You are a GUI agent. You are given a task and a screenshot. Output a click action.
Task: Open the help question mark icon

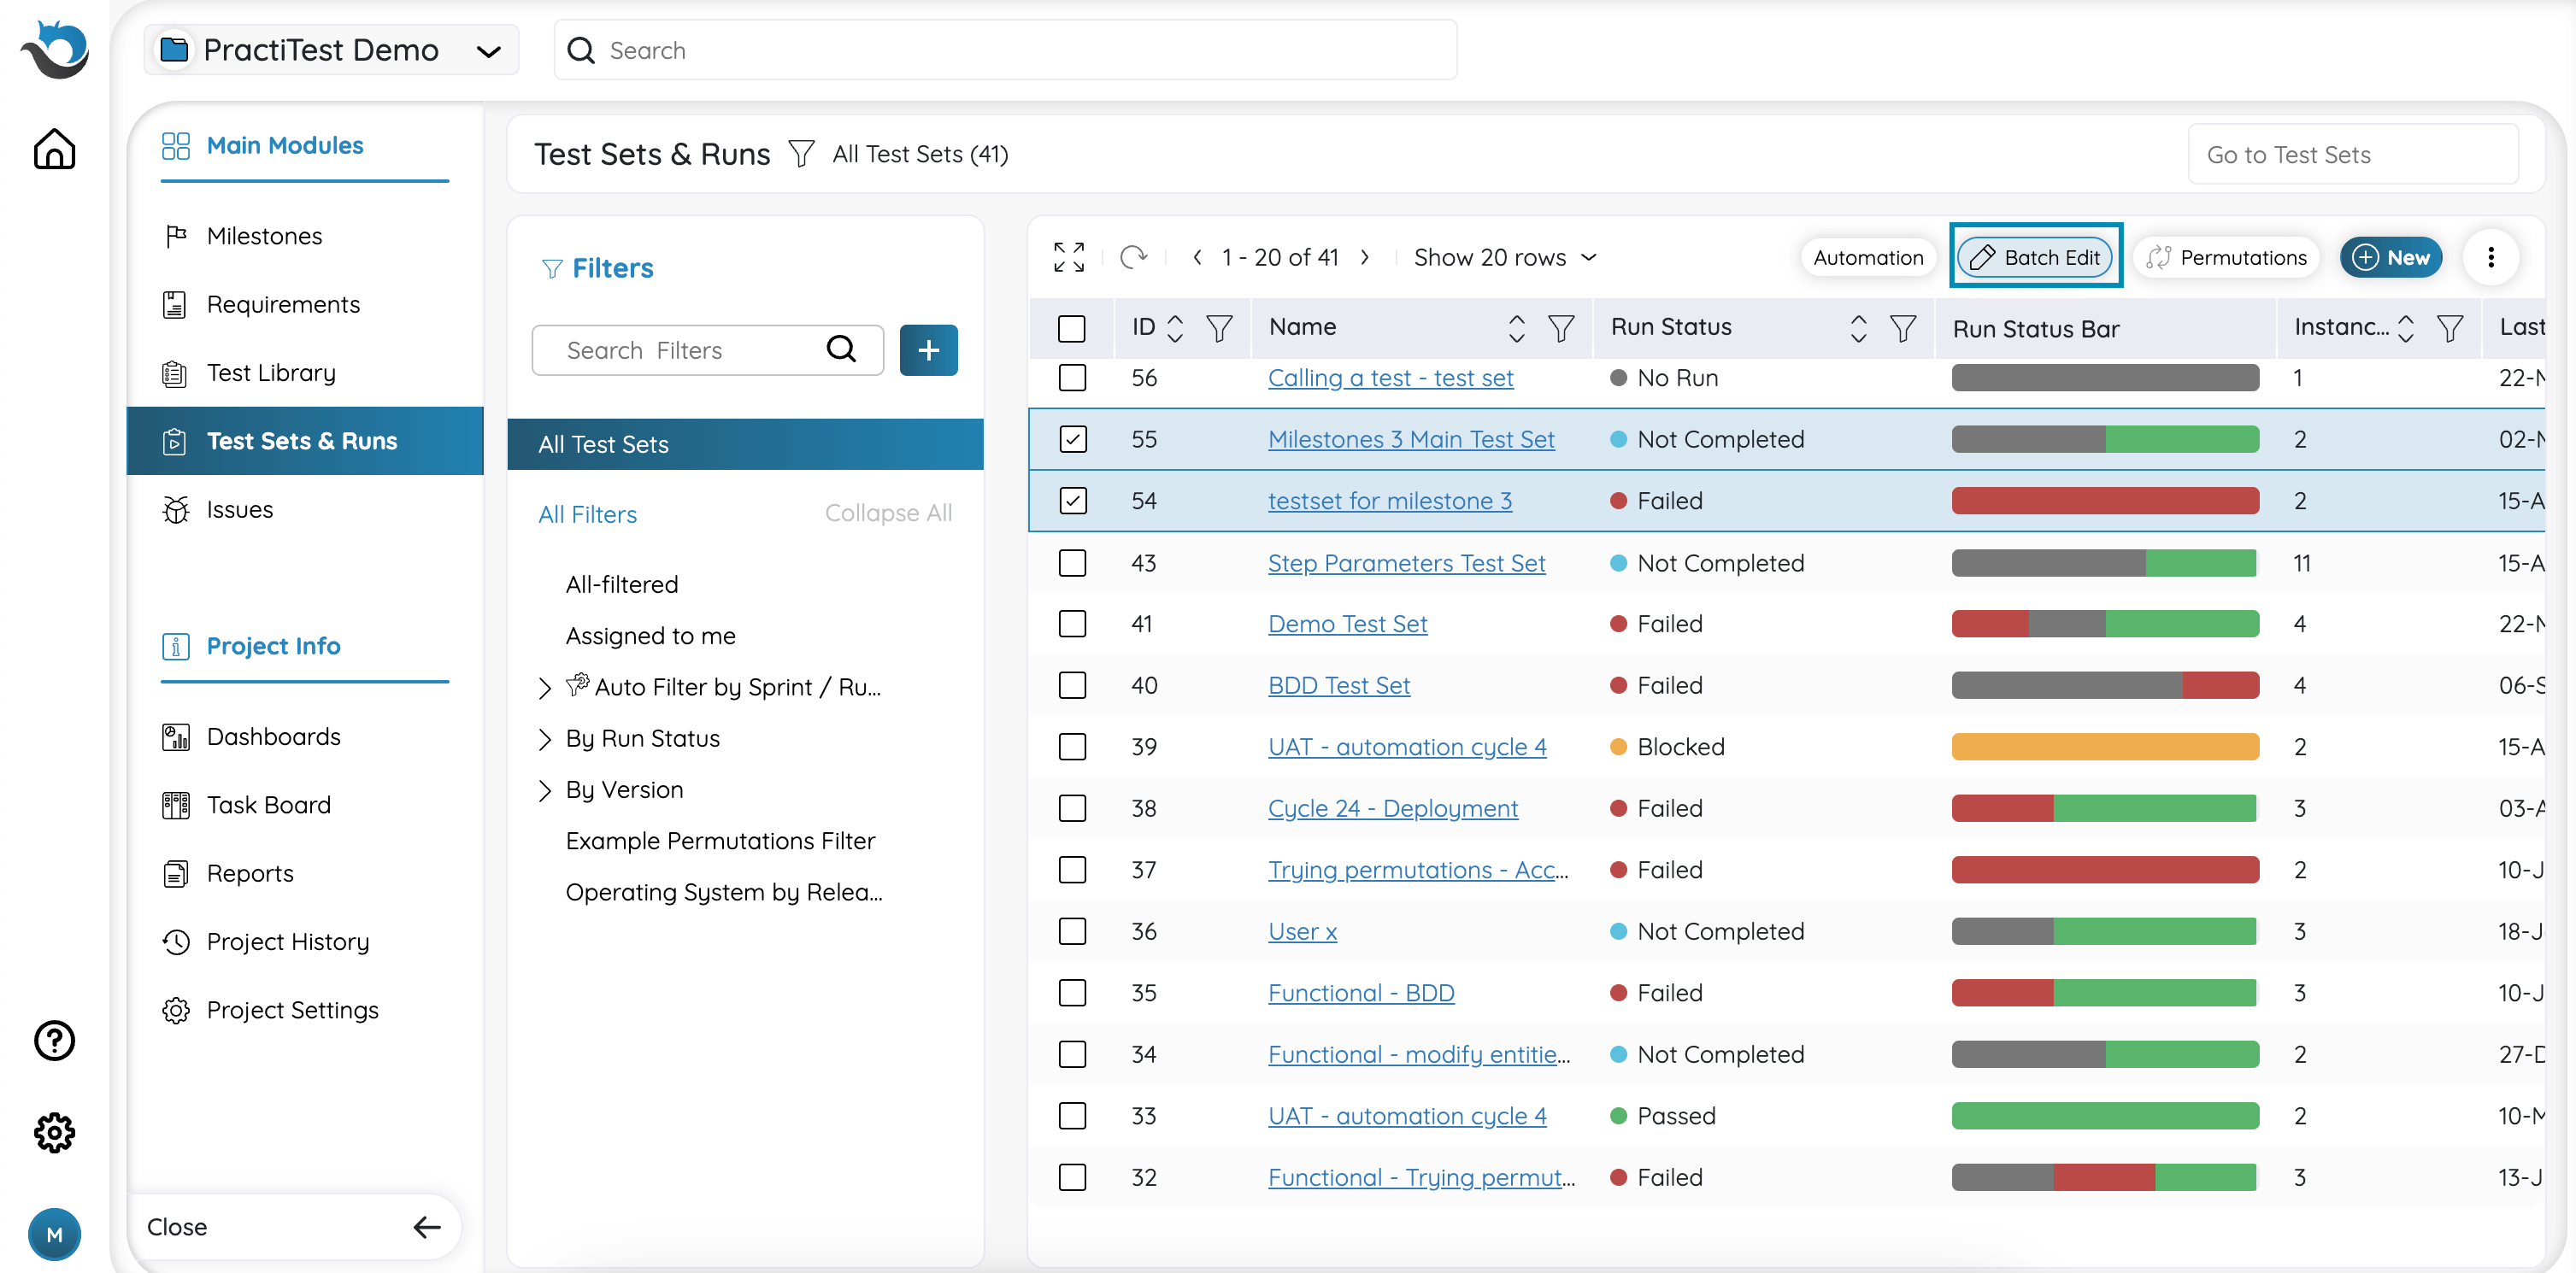click(x=54, y=1041)
